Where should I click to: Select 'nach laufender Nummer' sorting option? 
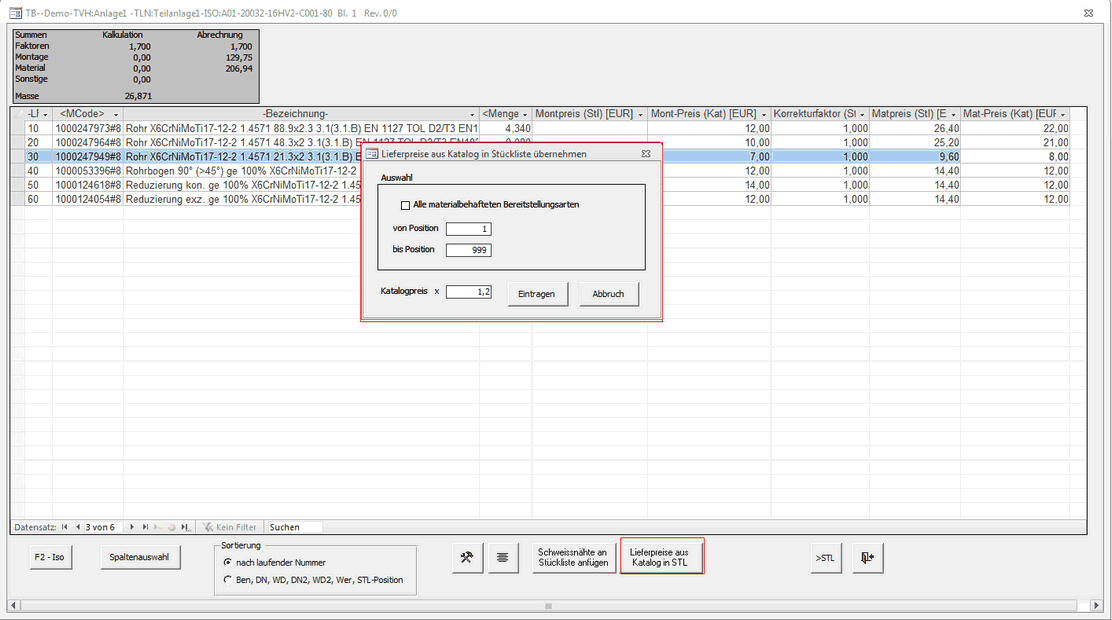(228, 563)
